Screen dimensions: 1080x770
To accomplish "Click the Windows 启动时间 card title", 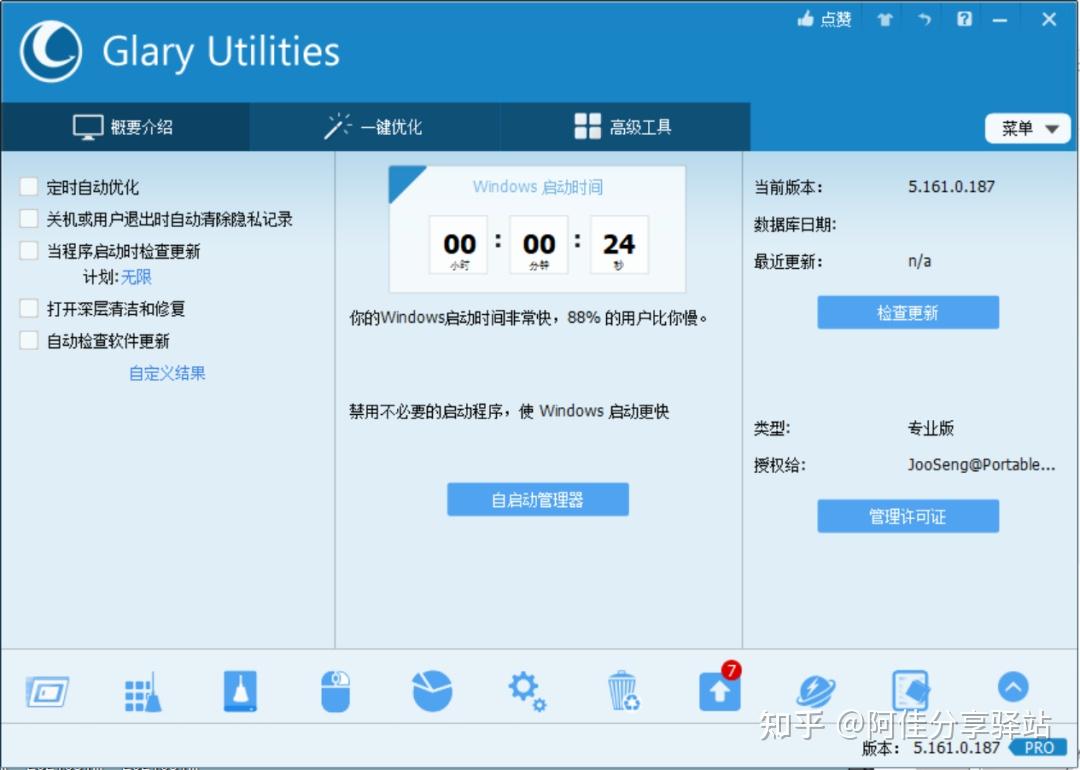I will coord(538,187).
